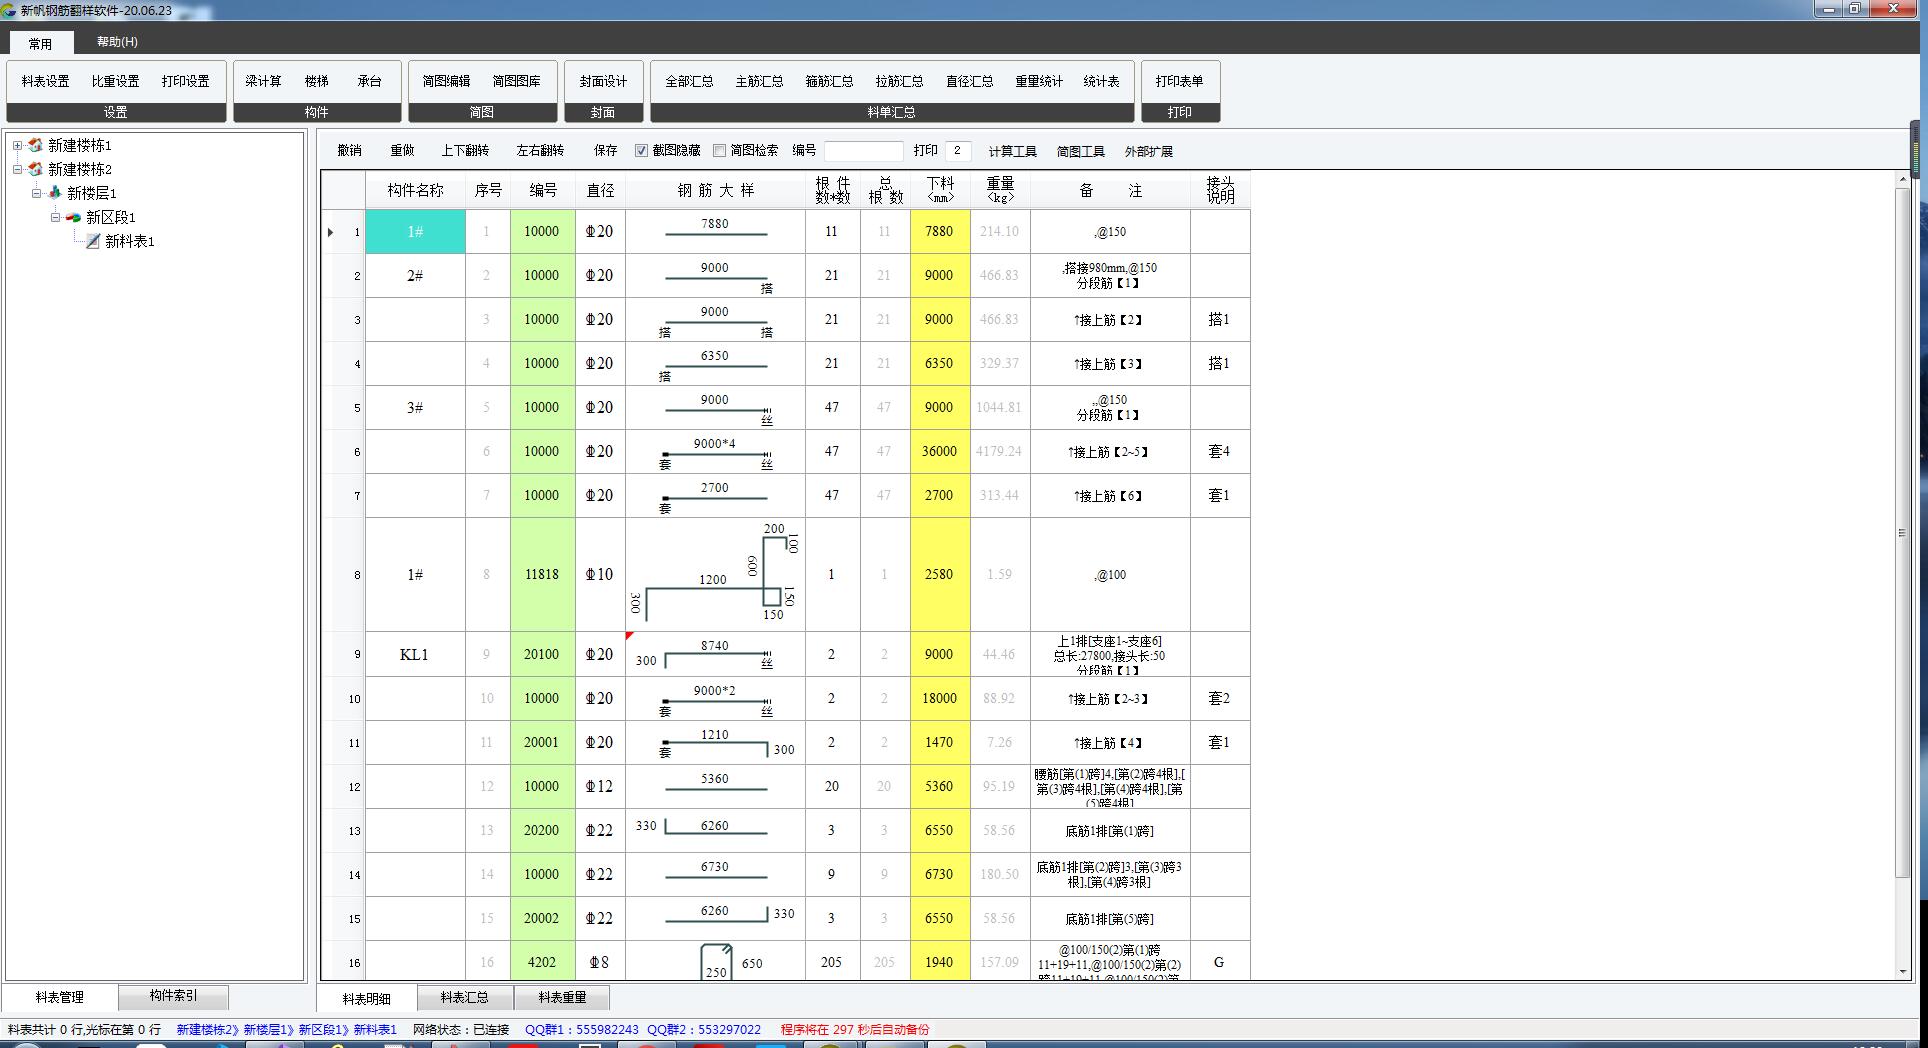The height and width of the screenshot is (1048, 1928).
Task: Show 全部汇总 summary
Action: coord(689,81)
